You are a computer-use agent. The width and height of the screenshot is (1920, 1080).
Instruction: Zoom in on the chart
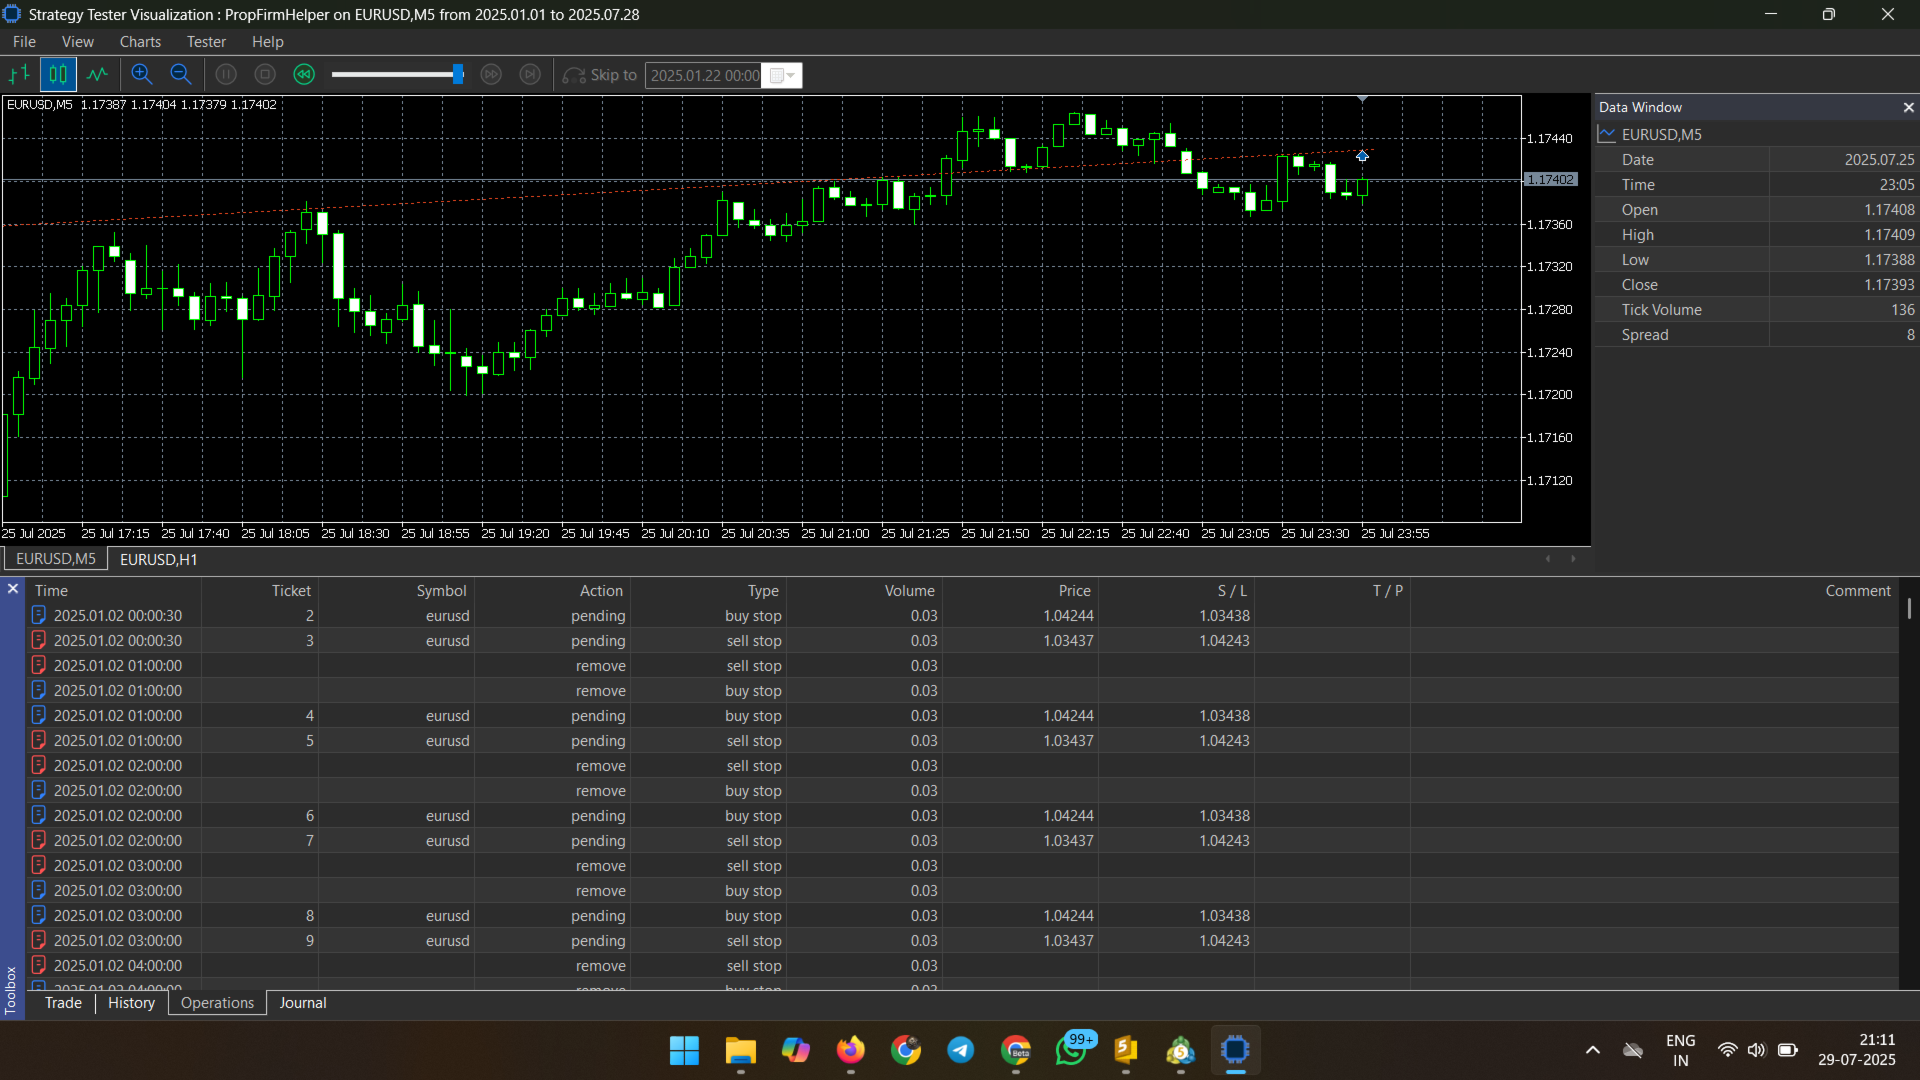pyautogui.click(x=141, y=74)
